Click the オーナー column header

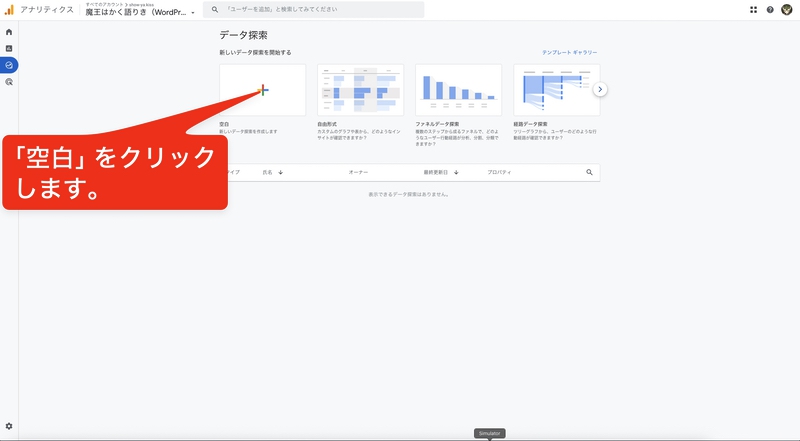pos(358,172)
